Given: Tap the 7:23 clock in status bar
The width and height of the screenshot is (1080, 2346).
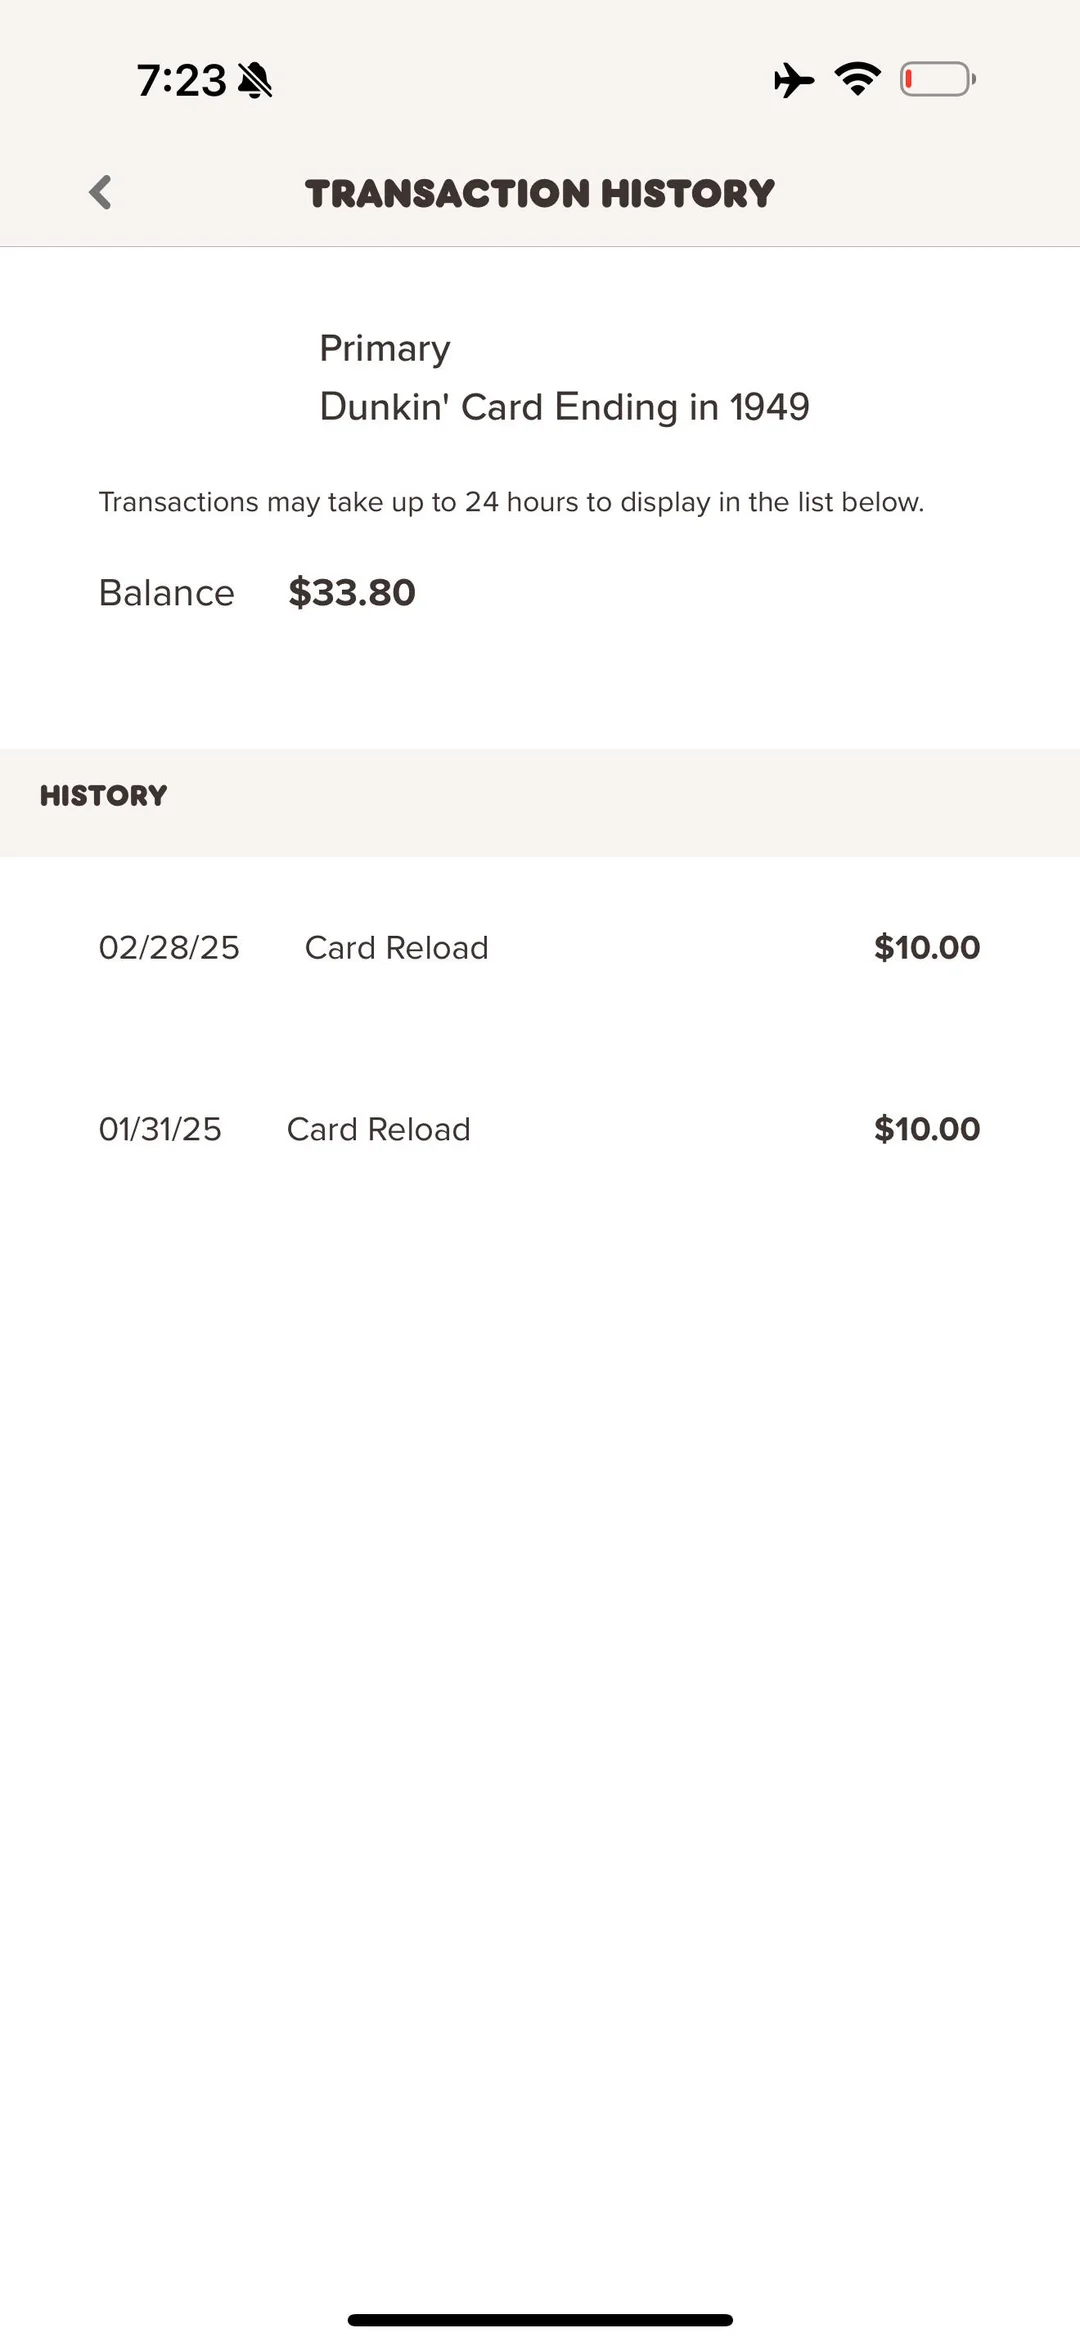Looking at the screenshot, I should coord(181,80).
